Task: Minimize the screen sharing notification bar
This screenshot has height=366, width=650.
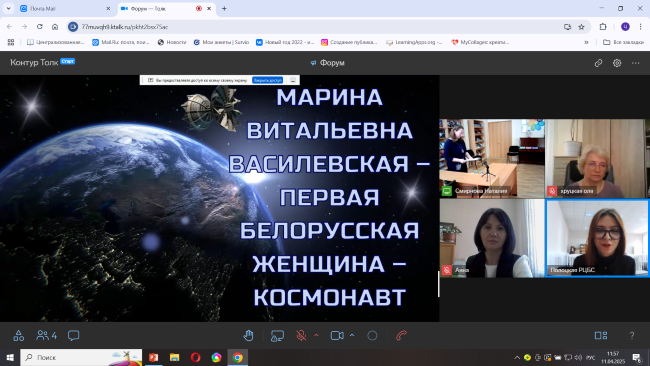Action: pos(293,80)
